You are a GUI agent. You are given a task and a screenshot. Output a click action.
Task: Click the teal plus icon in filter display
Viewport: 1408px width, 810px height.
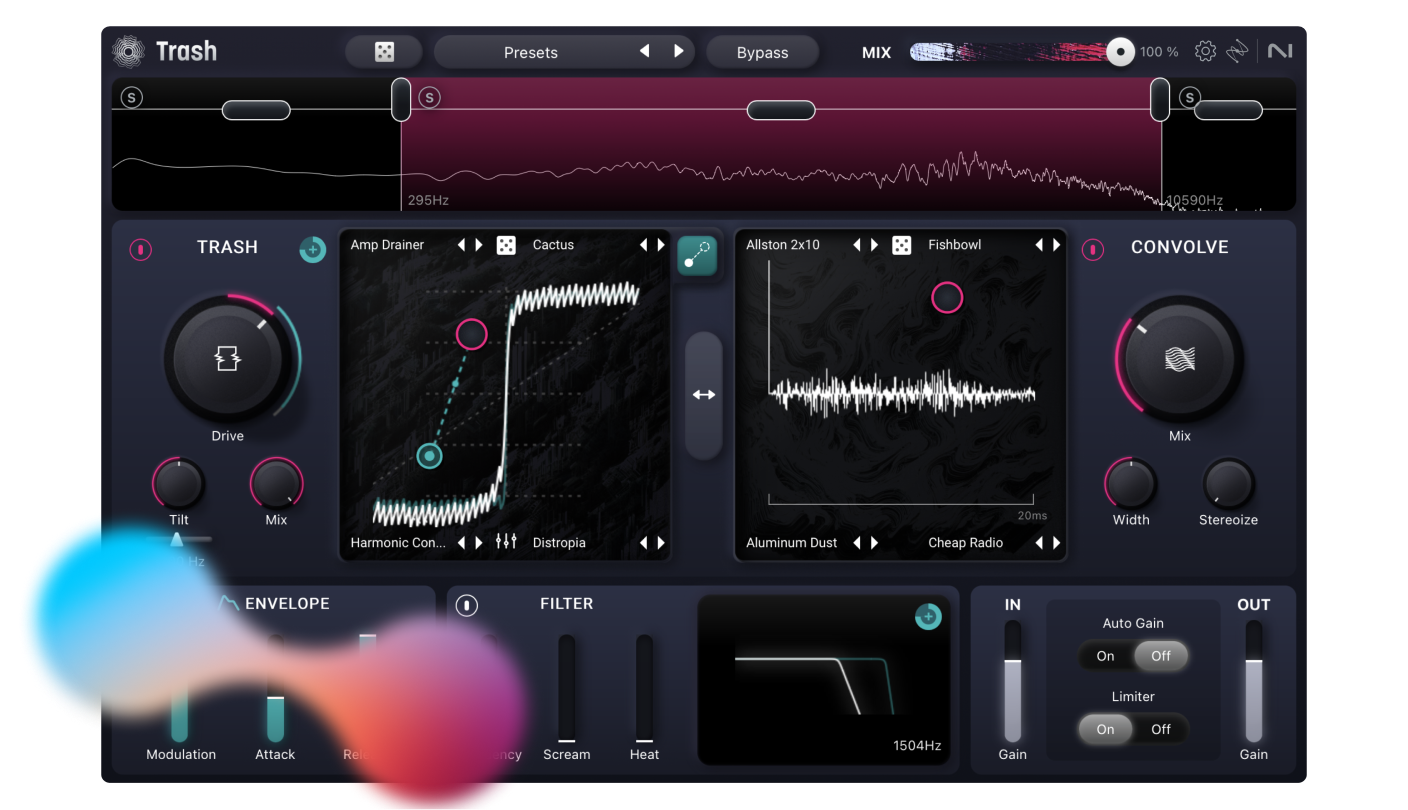tap(928, 617)
